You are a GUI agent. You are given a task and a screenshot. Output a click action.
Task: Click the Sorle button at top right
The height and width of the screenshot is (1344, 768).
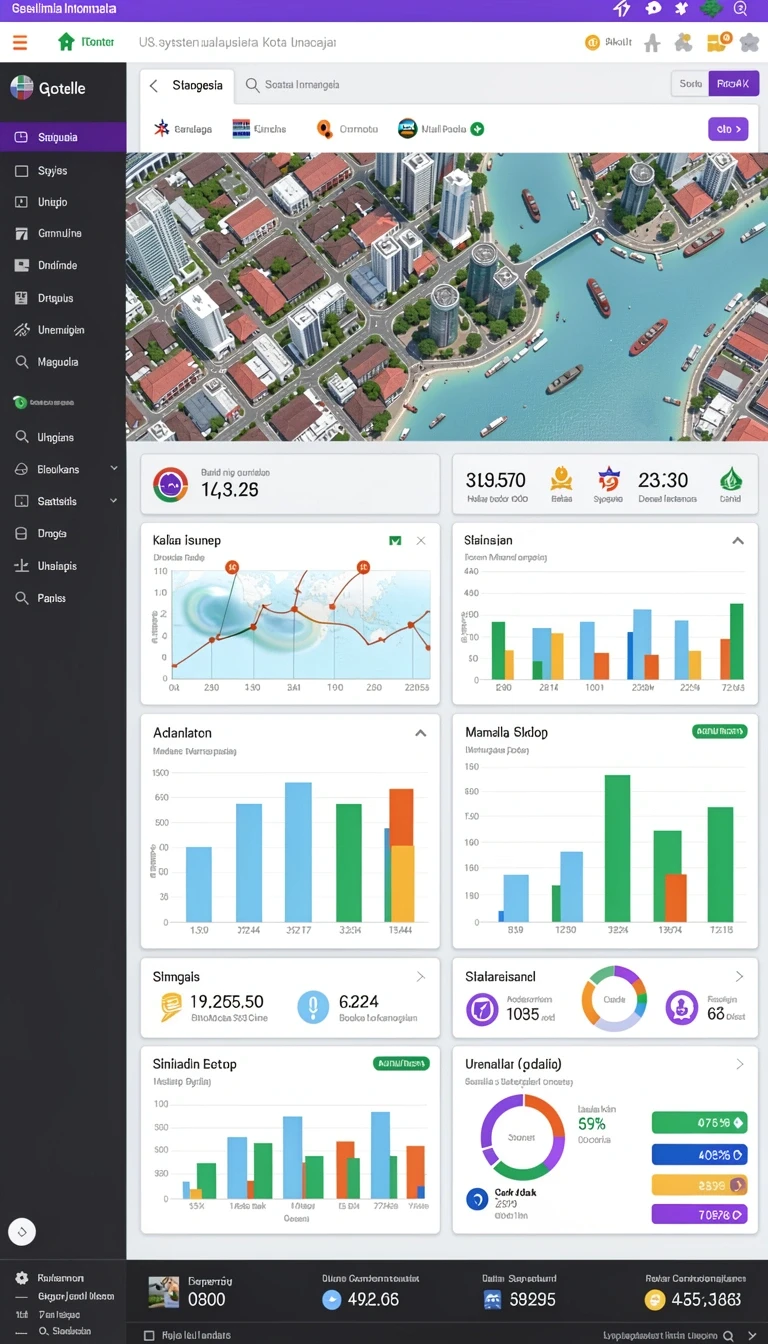tap(690, 84)
